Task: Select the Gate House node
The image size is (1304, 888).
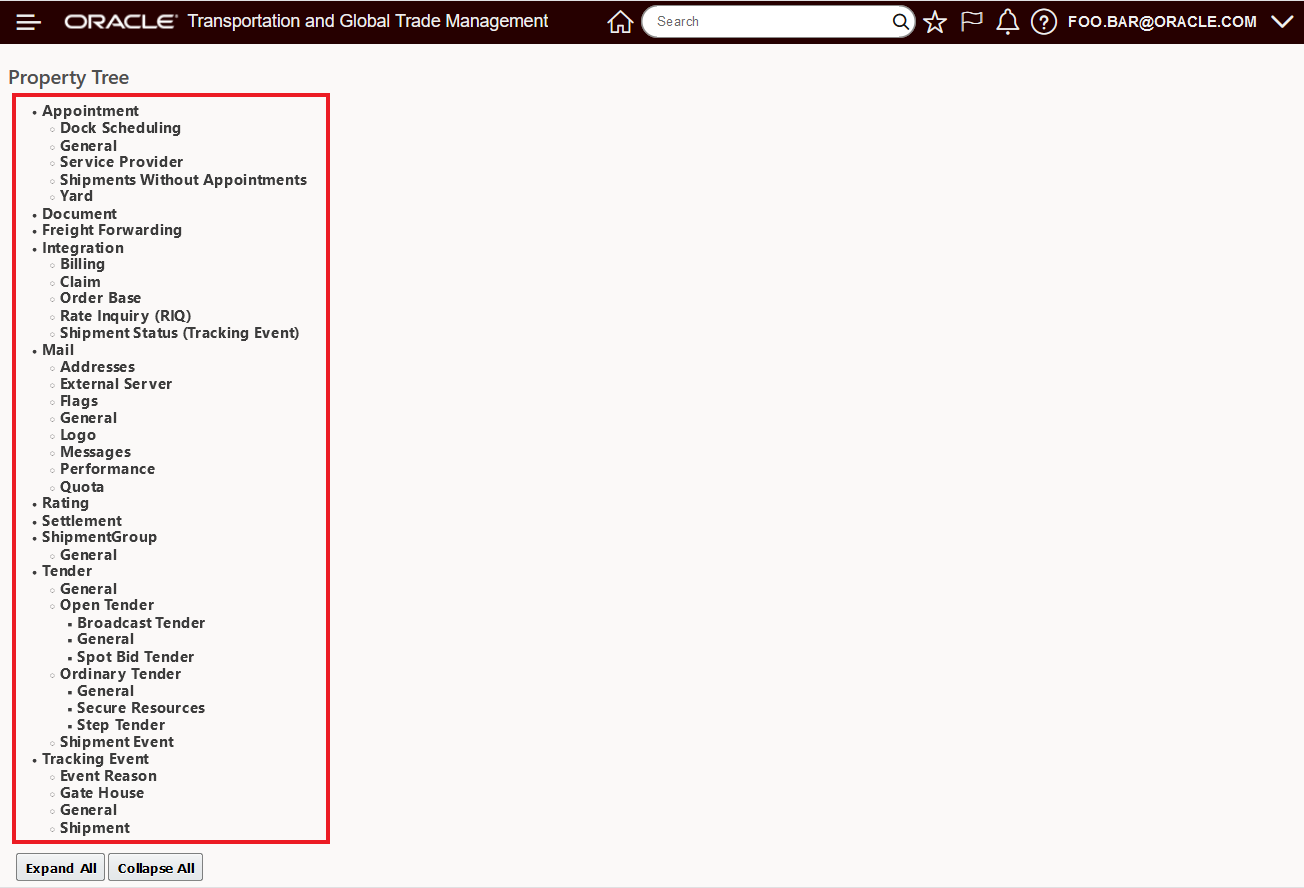Action: (x=102, y=793)
